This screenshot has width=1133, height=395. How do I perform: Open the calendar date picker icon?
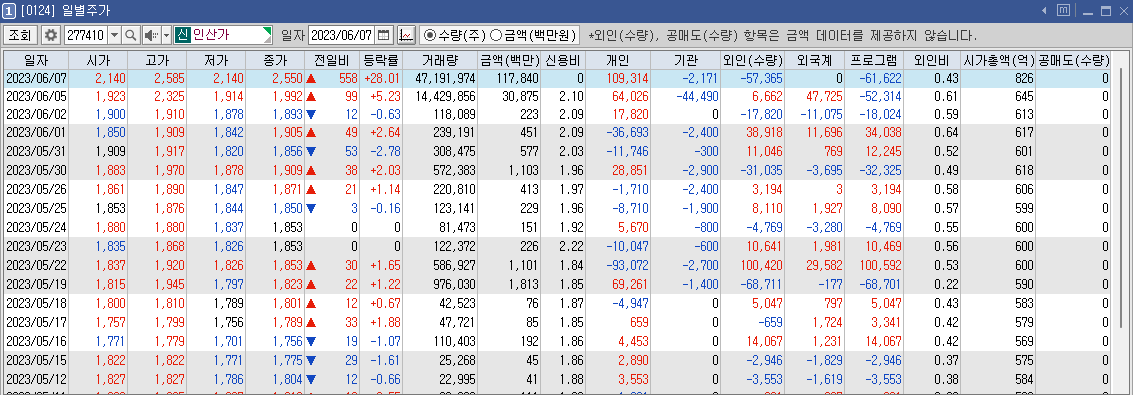[x=384, y=35]
